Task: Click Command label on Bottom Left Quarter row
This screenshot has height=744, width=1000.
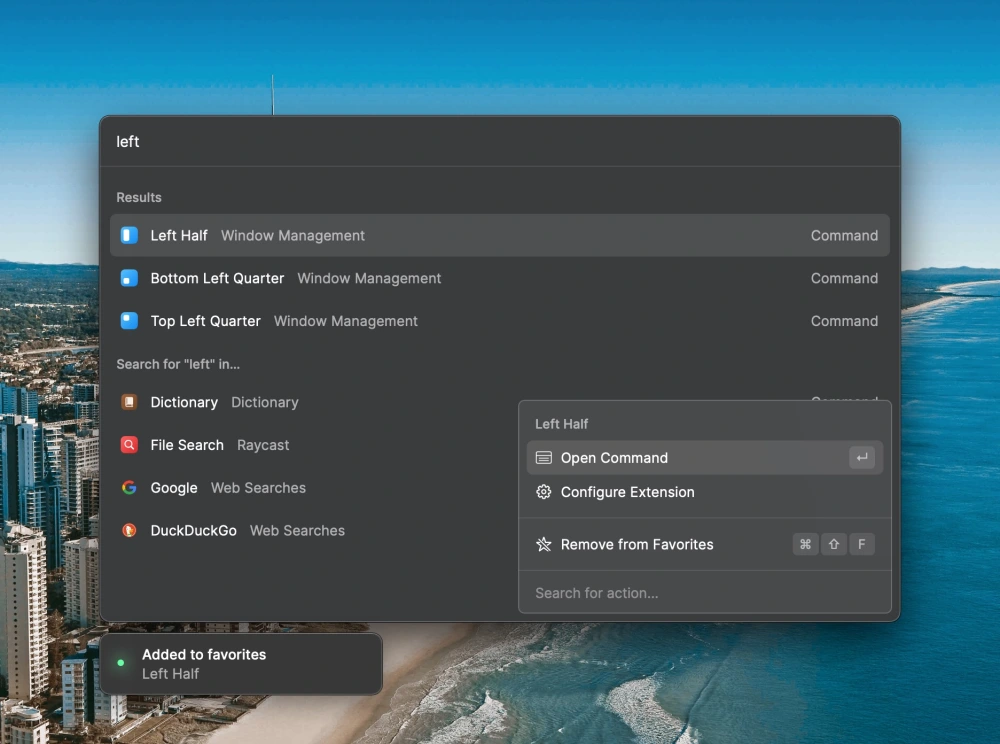Action: point(844,278)
